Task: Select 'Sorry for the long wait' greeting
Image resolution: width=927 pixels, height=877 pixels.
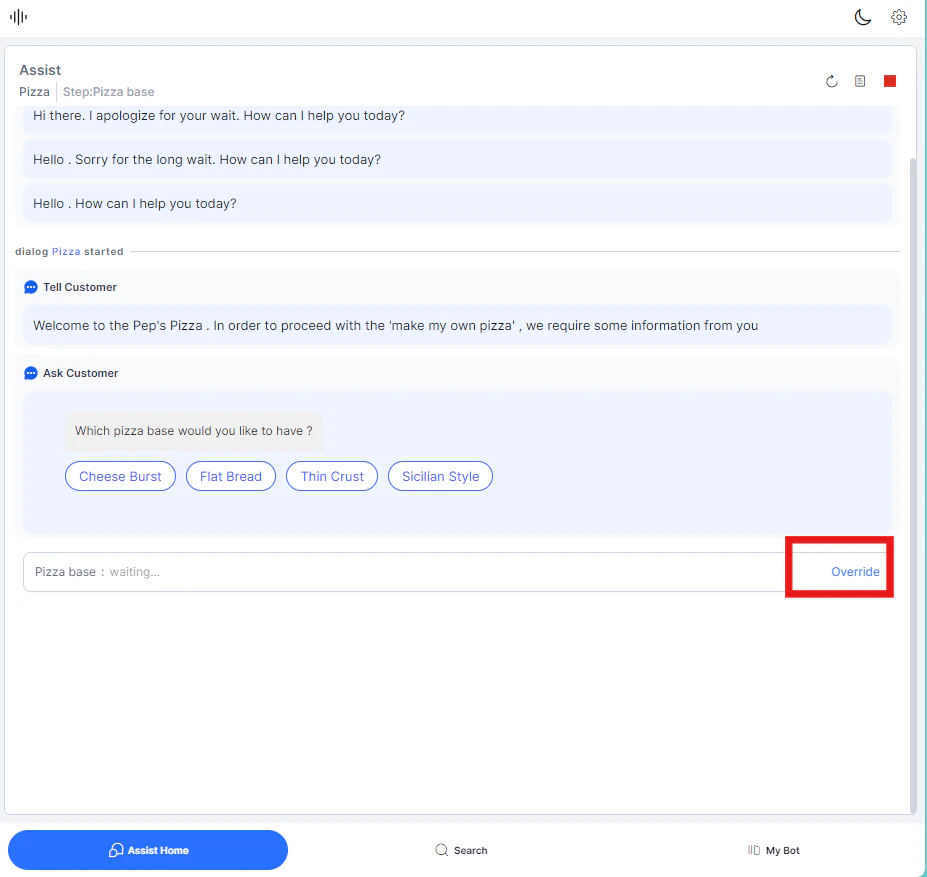Action: [x=457, y=159]
